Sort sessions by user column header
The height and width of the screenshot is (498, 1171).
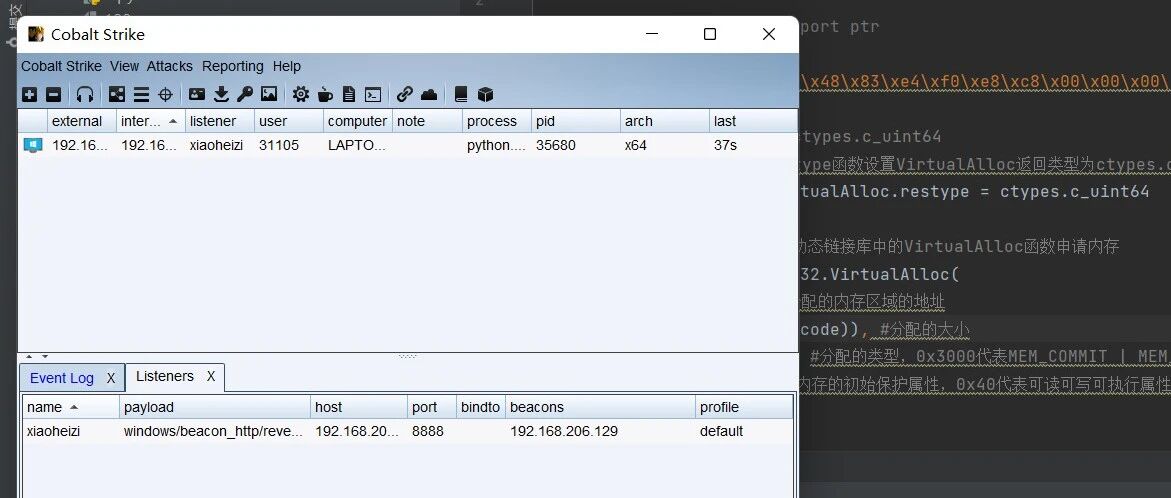(288, 121)
